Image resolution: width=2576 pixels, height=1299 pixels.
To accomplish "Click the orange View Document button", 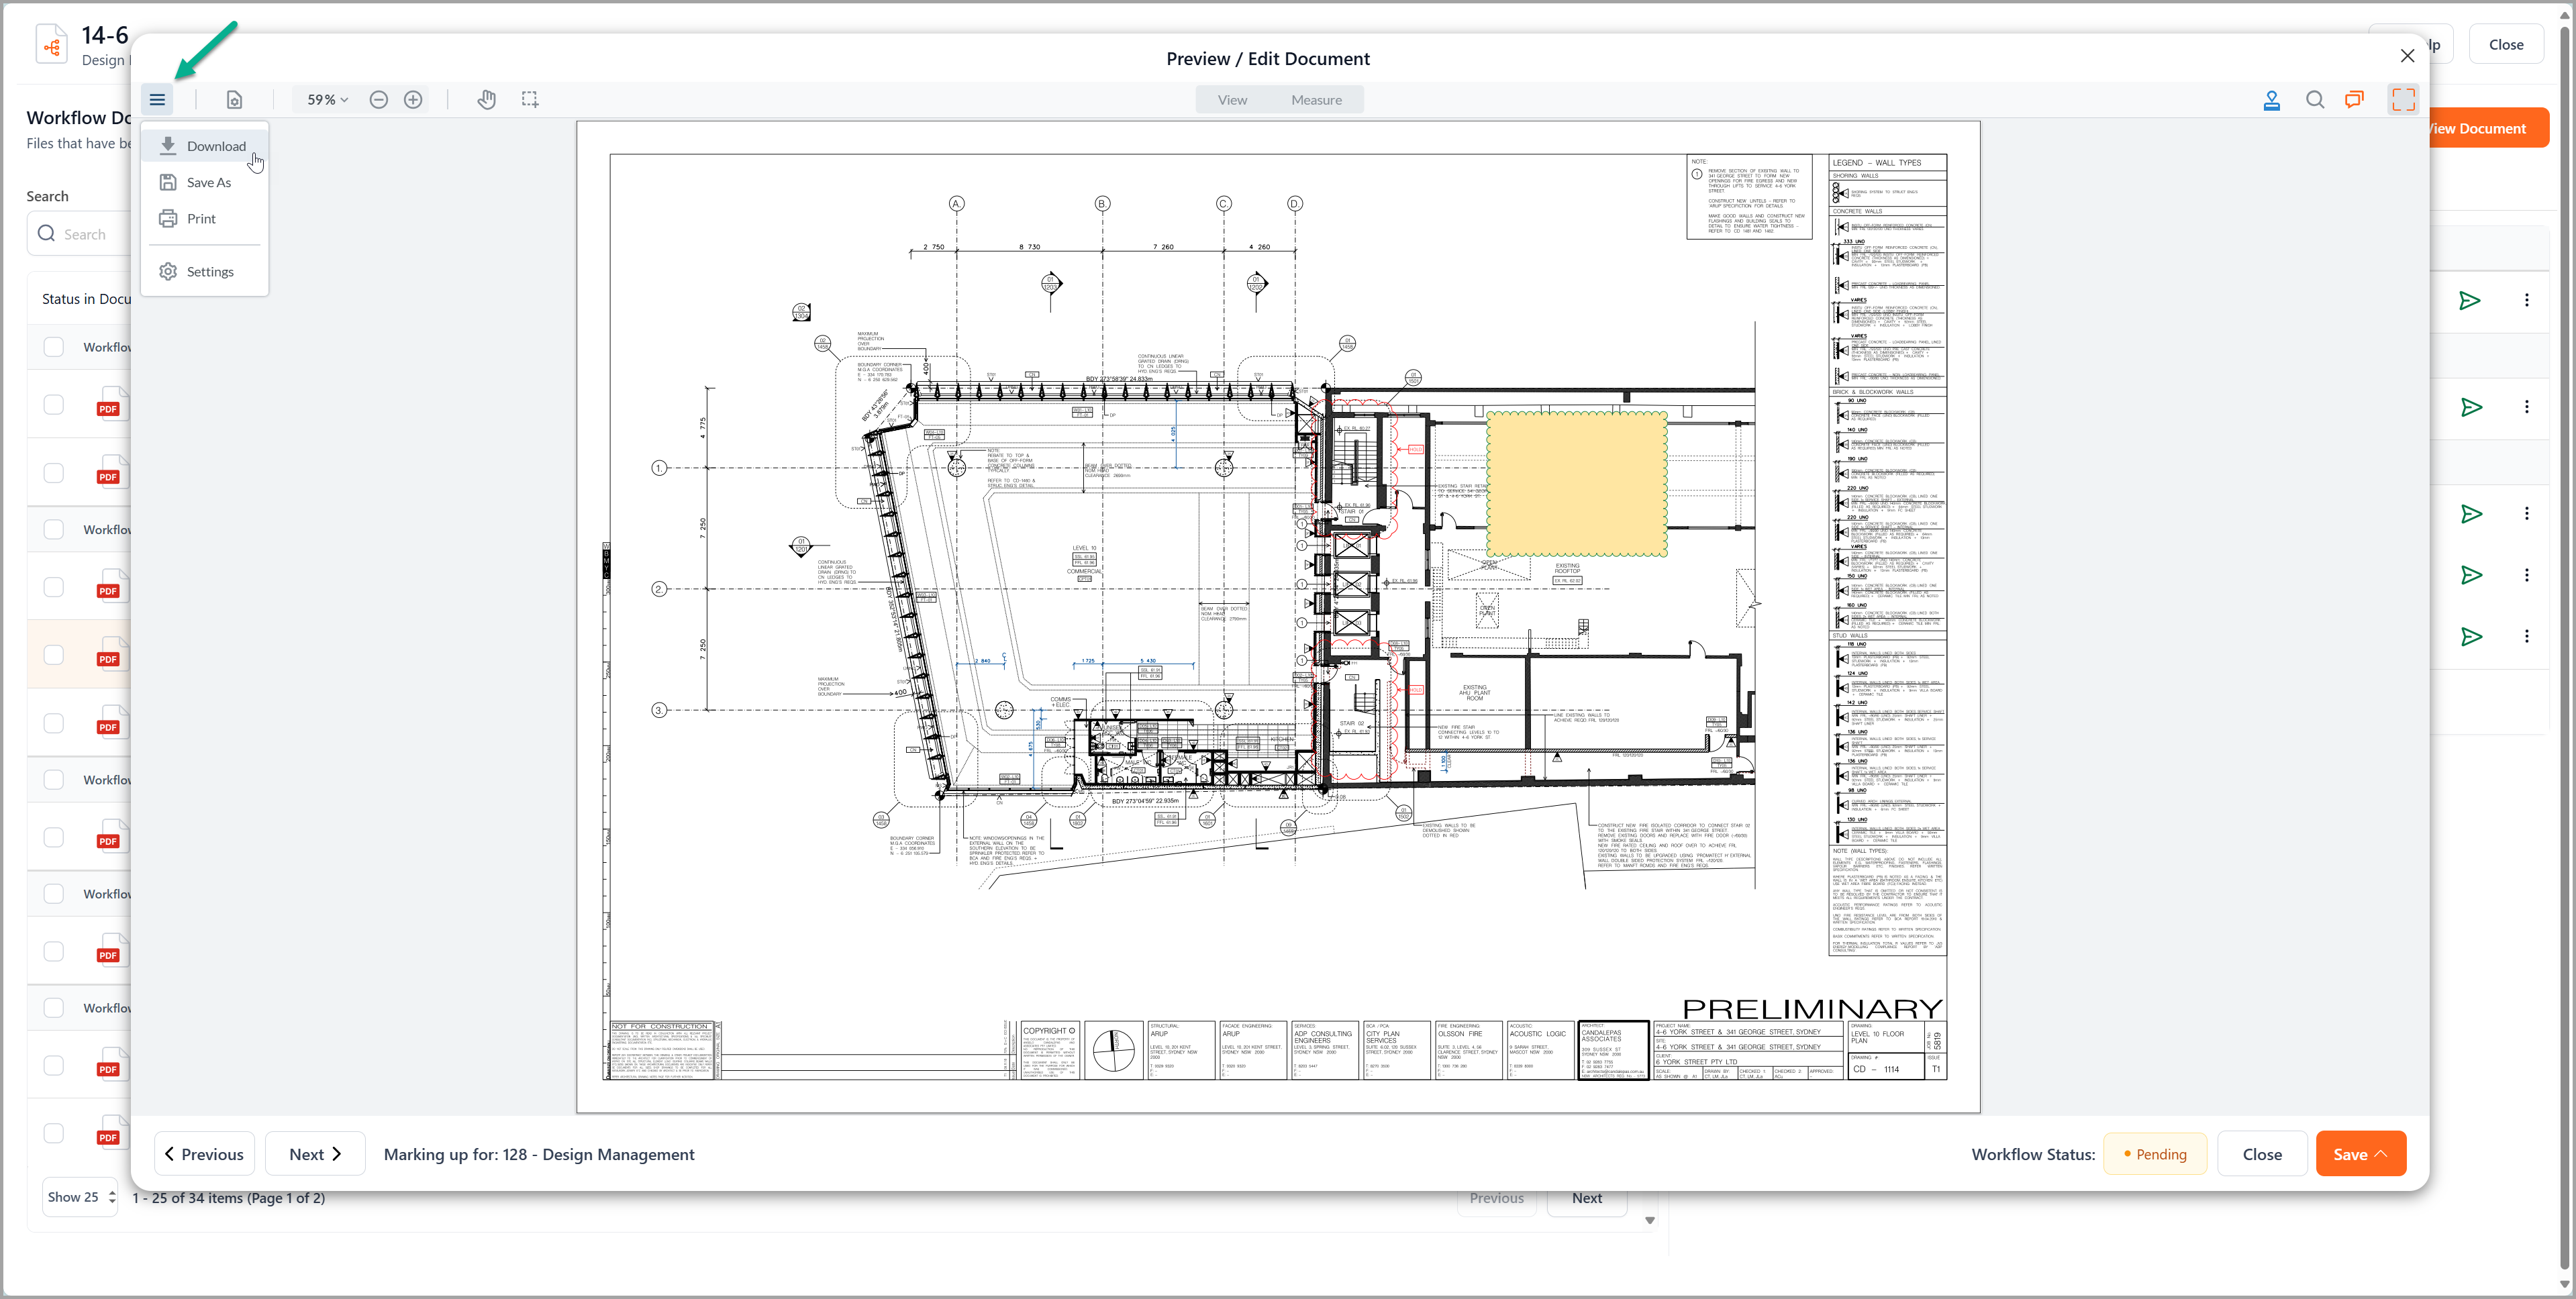I will click(x=2489, y=128).
